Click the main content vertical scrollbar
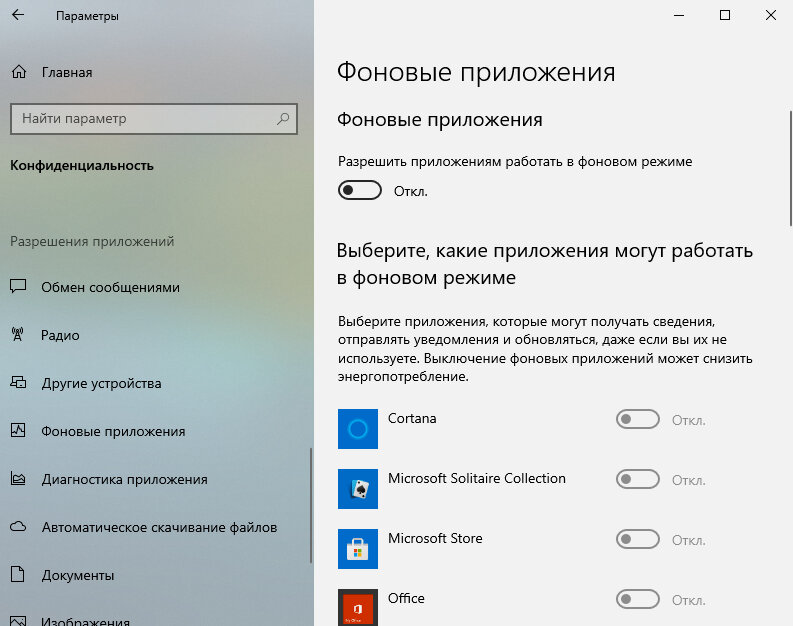The width and height of the screenshot is (793, 626). (790, 168)
